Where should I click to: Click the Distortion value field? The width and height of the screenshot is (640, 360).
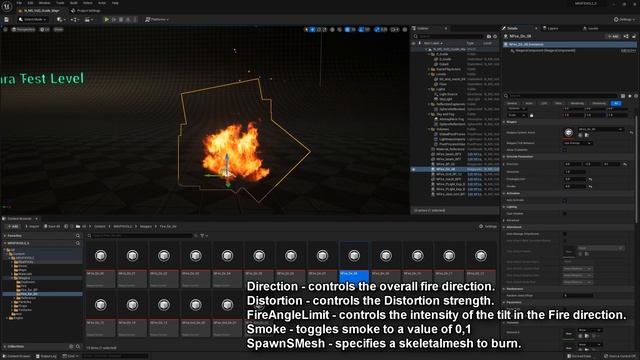(576, 172)
